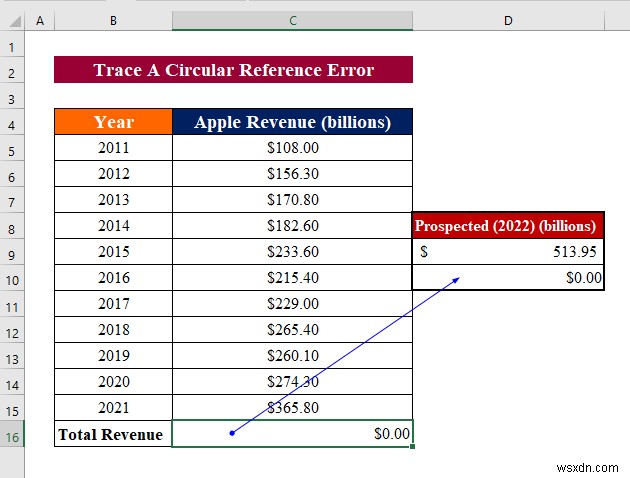The height and width of the screenshot is (478, 630).
Task: Click the $215.40 revenue cell
Action: tap(292, 278)
